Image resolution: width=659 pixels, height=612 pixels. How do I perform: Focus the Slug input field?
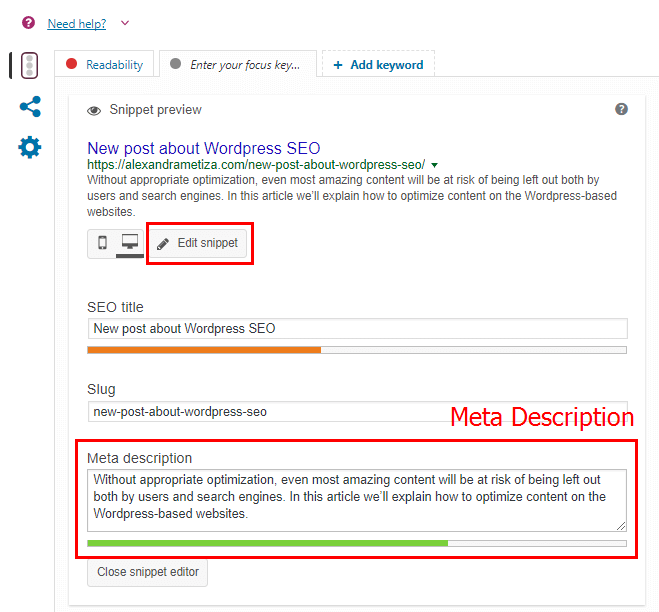(358, 412)
